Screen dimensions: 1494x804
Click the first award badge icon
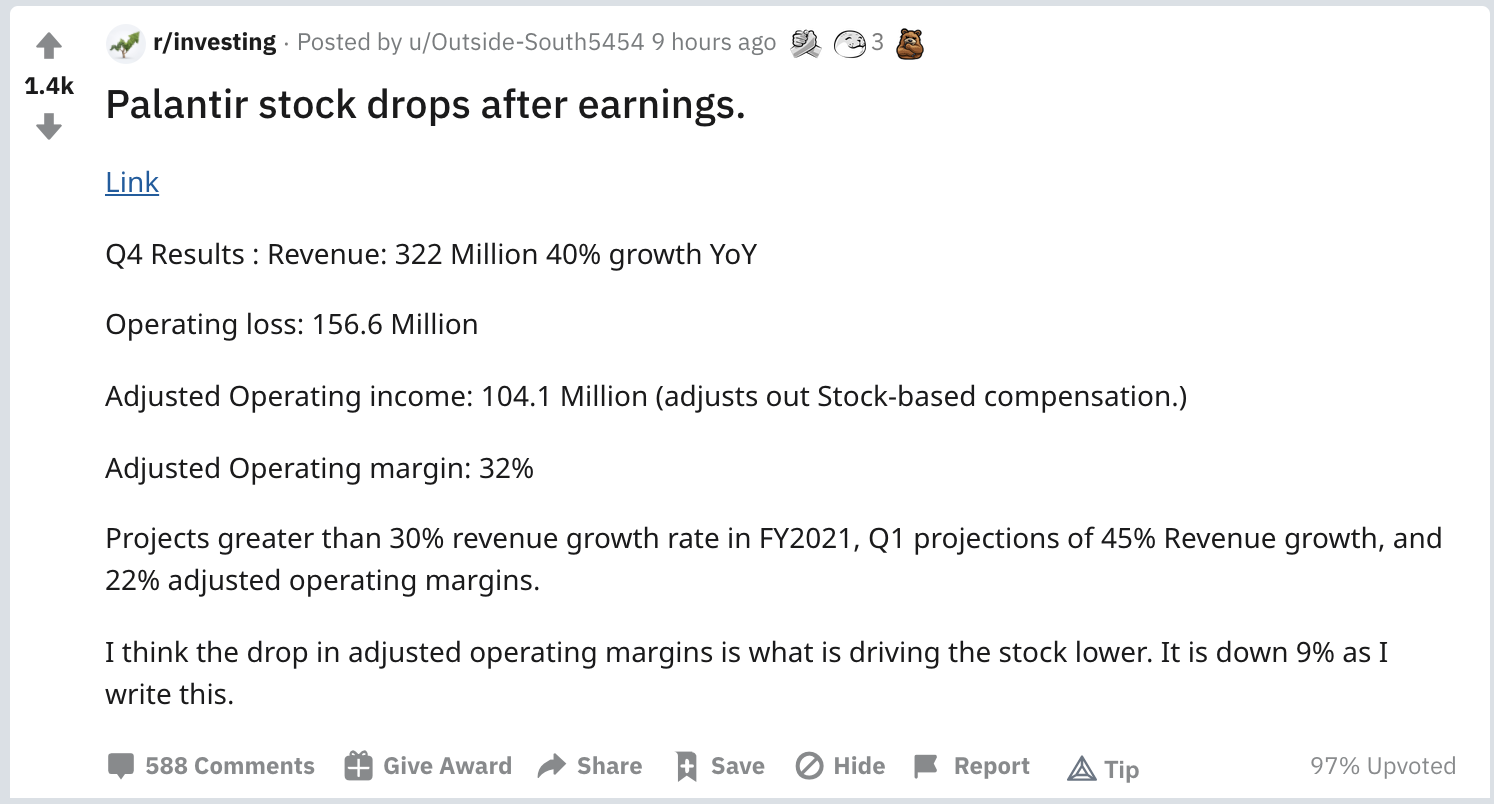(x=805, y=42)
